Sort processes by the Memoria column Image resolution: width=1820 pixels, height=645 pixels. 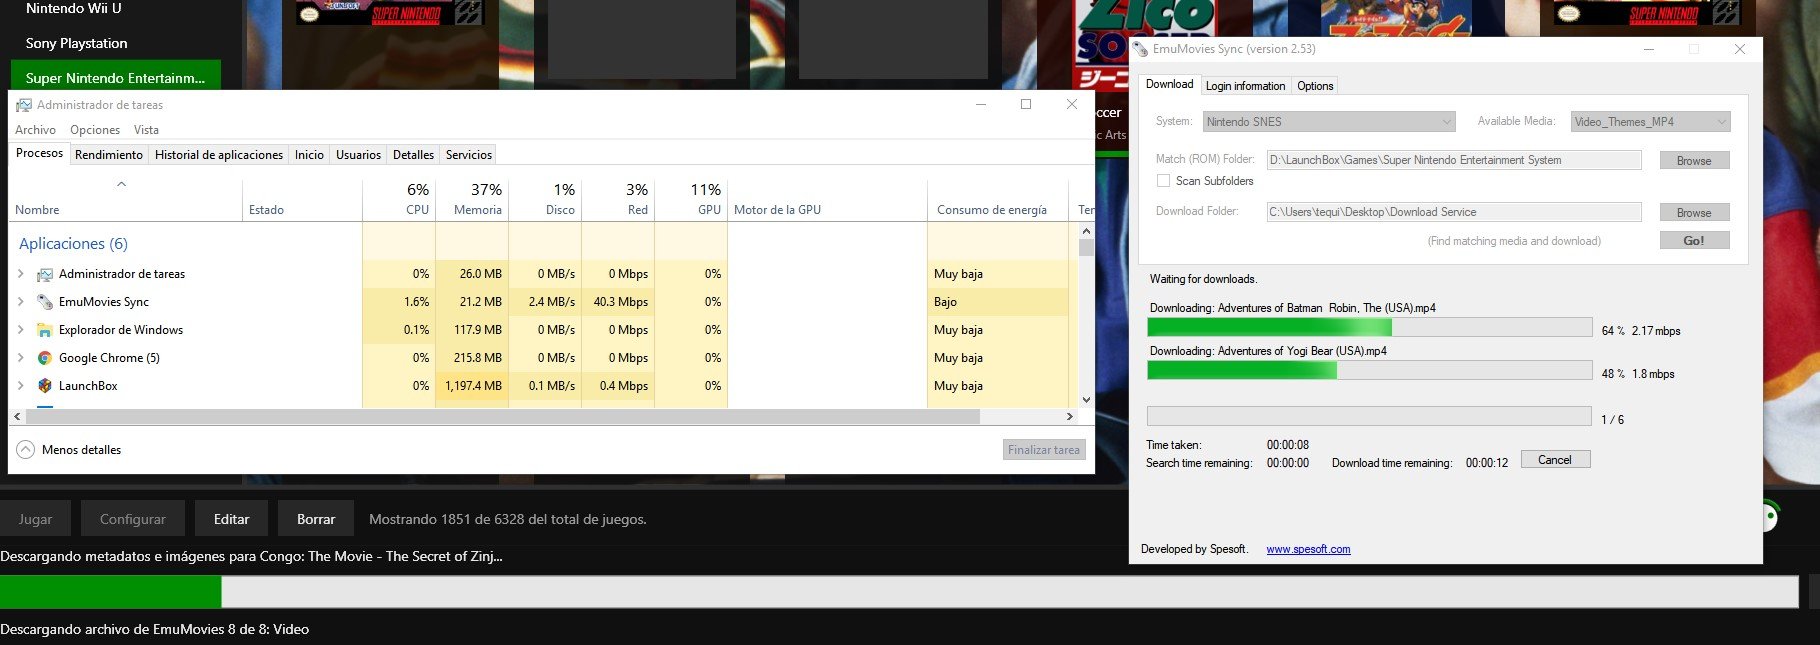click(x=472, y=200)
